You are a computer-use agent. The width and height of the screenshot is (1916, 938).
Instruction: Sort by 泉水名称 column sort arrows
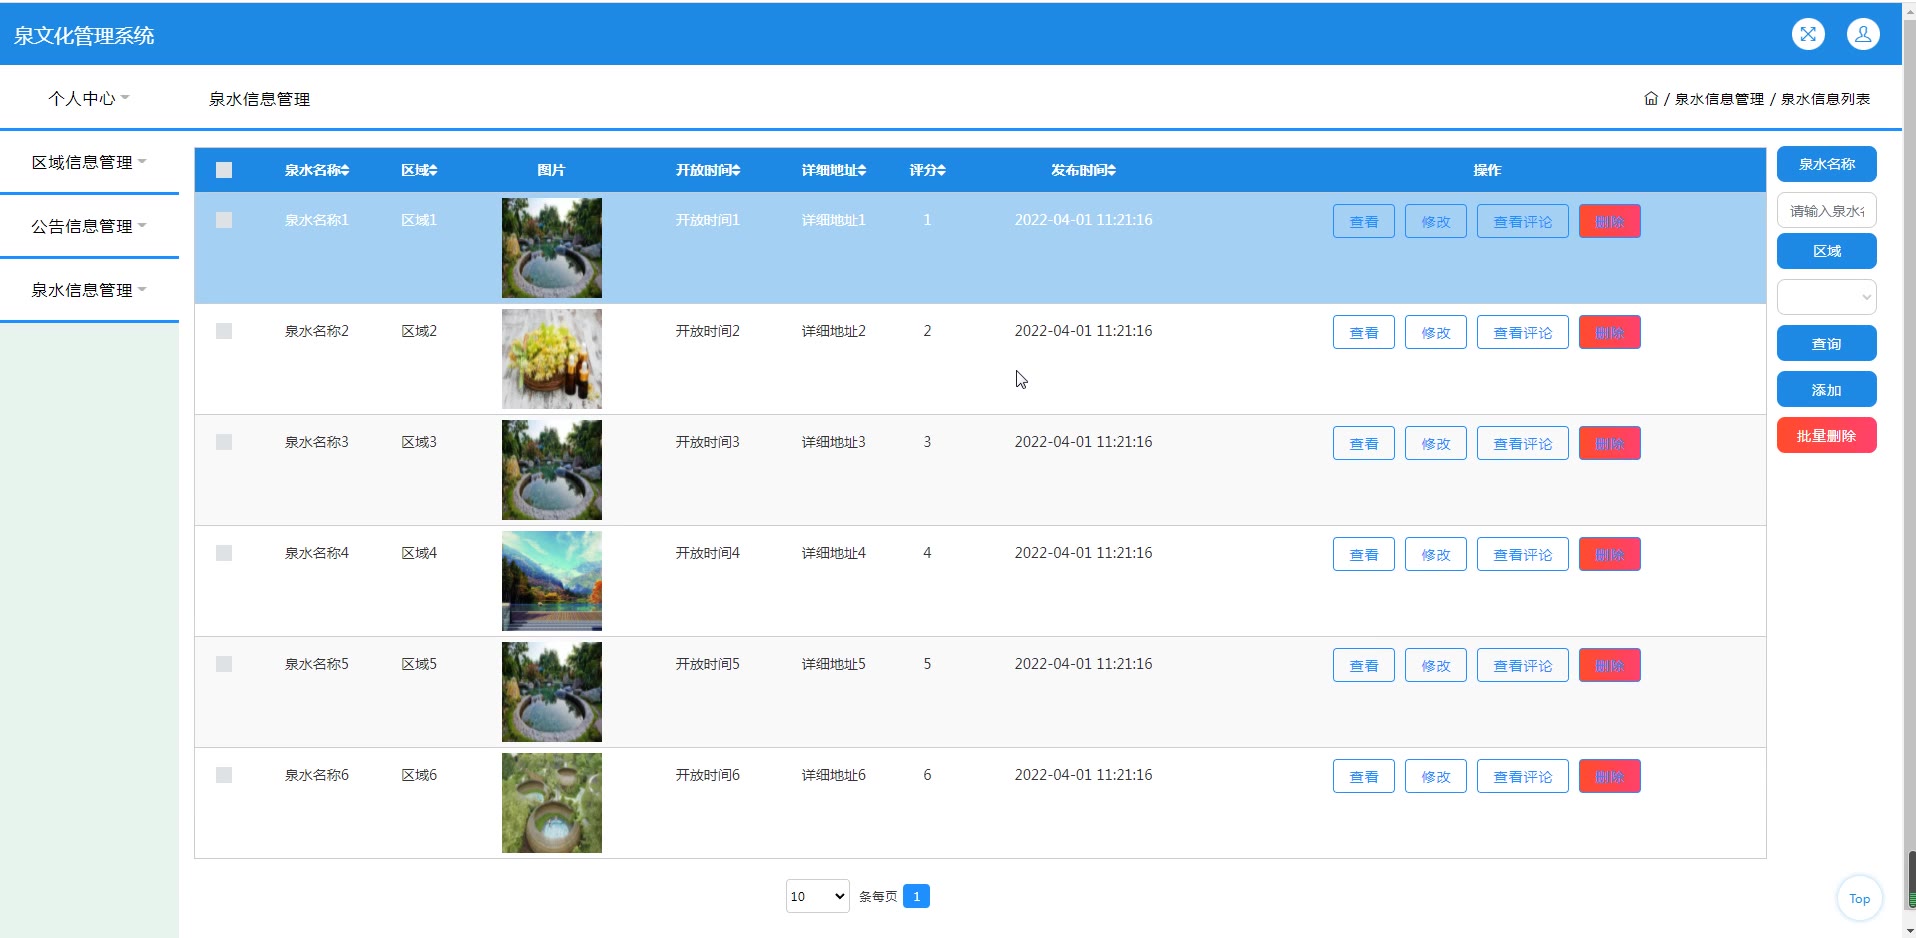coord(345,171)
